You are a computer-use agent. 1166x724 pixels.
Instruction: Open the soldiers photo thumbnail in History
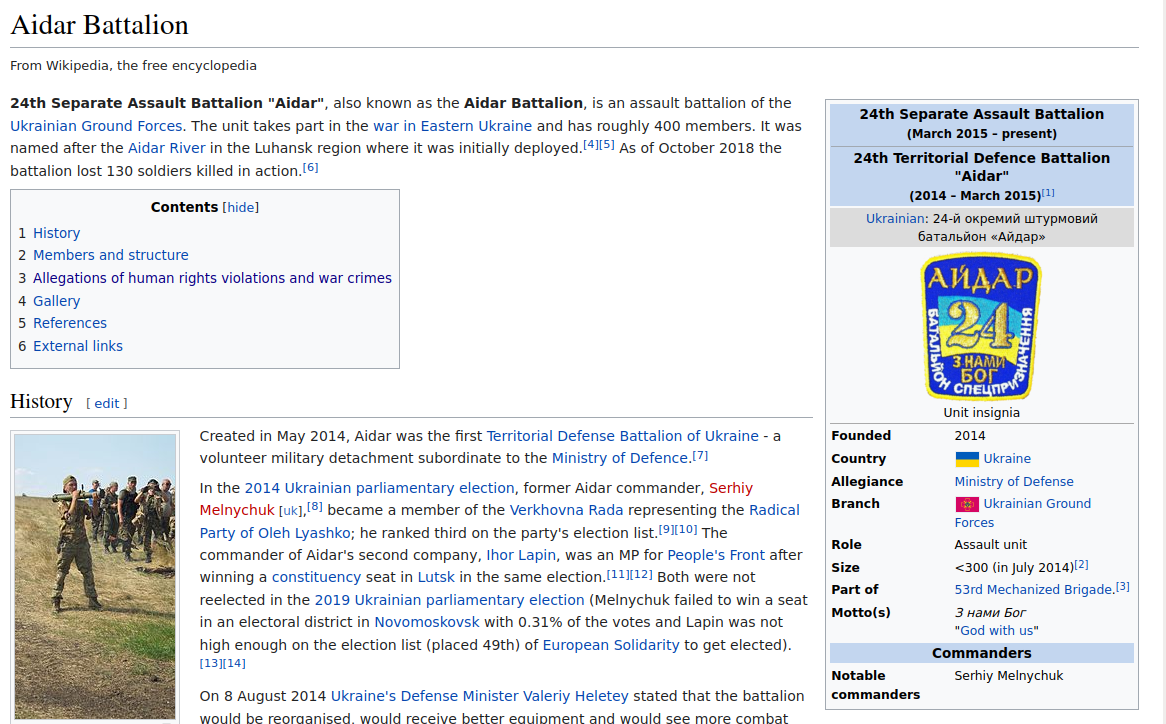[x=95, y=576]
